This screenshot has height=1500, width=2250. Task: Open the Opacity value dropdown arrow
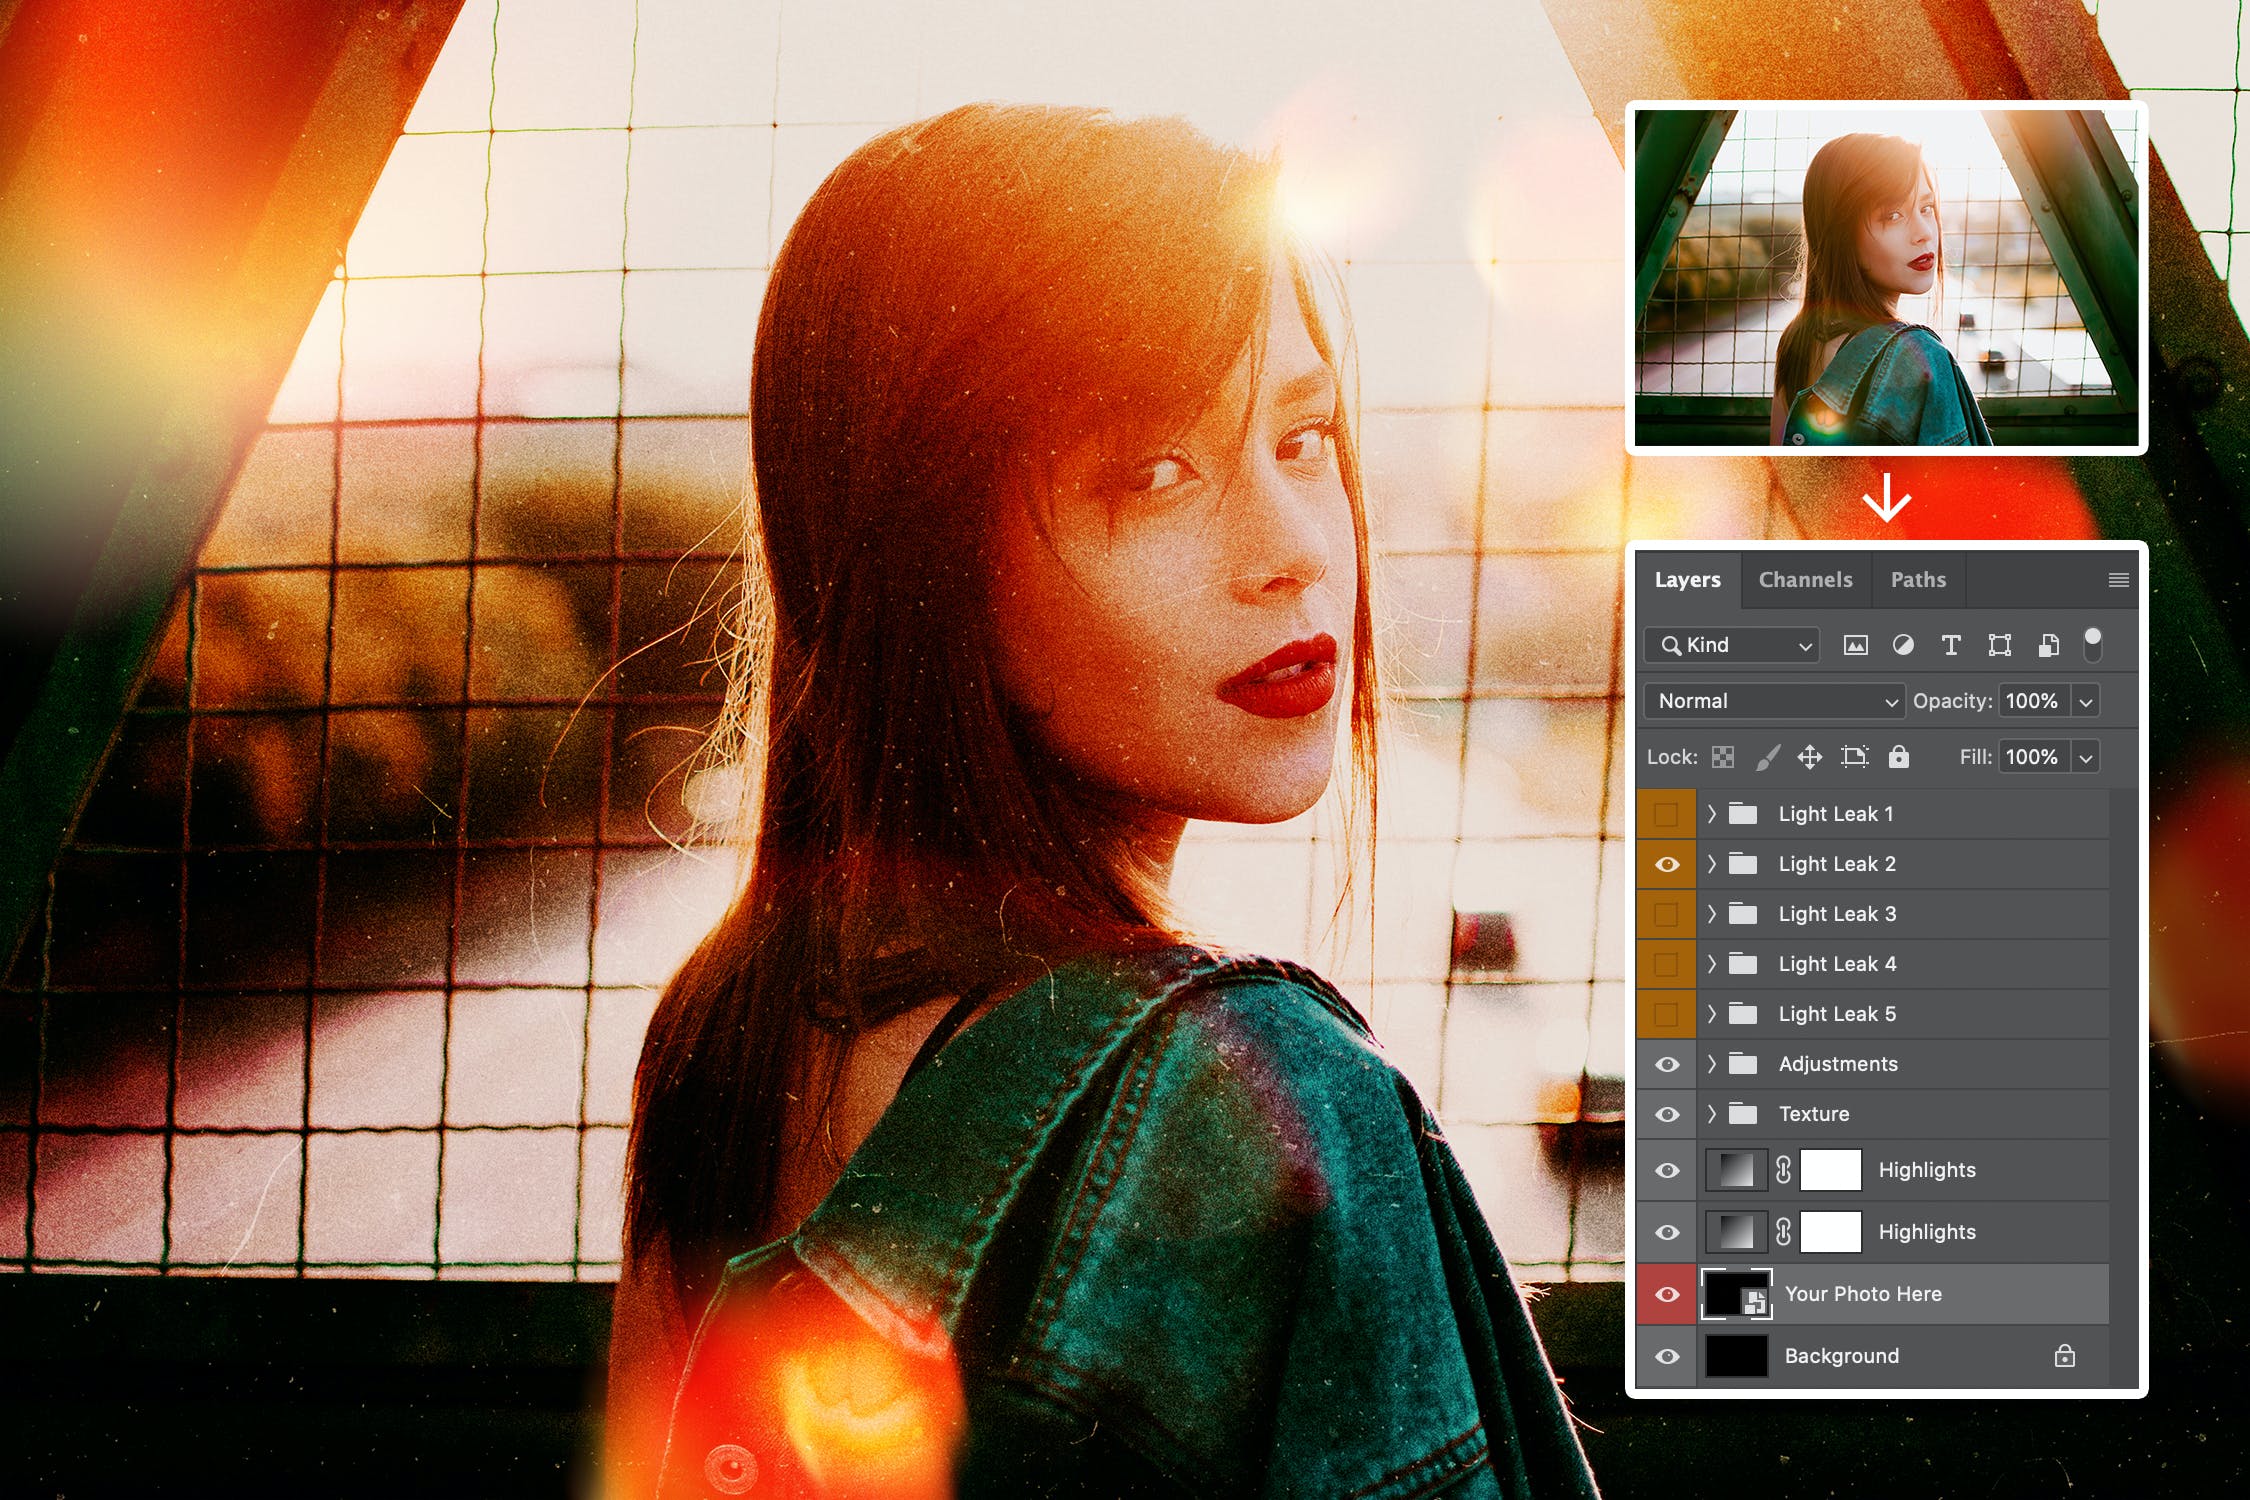(x=2086, y=701)
